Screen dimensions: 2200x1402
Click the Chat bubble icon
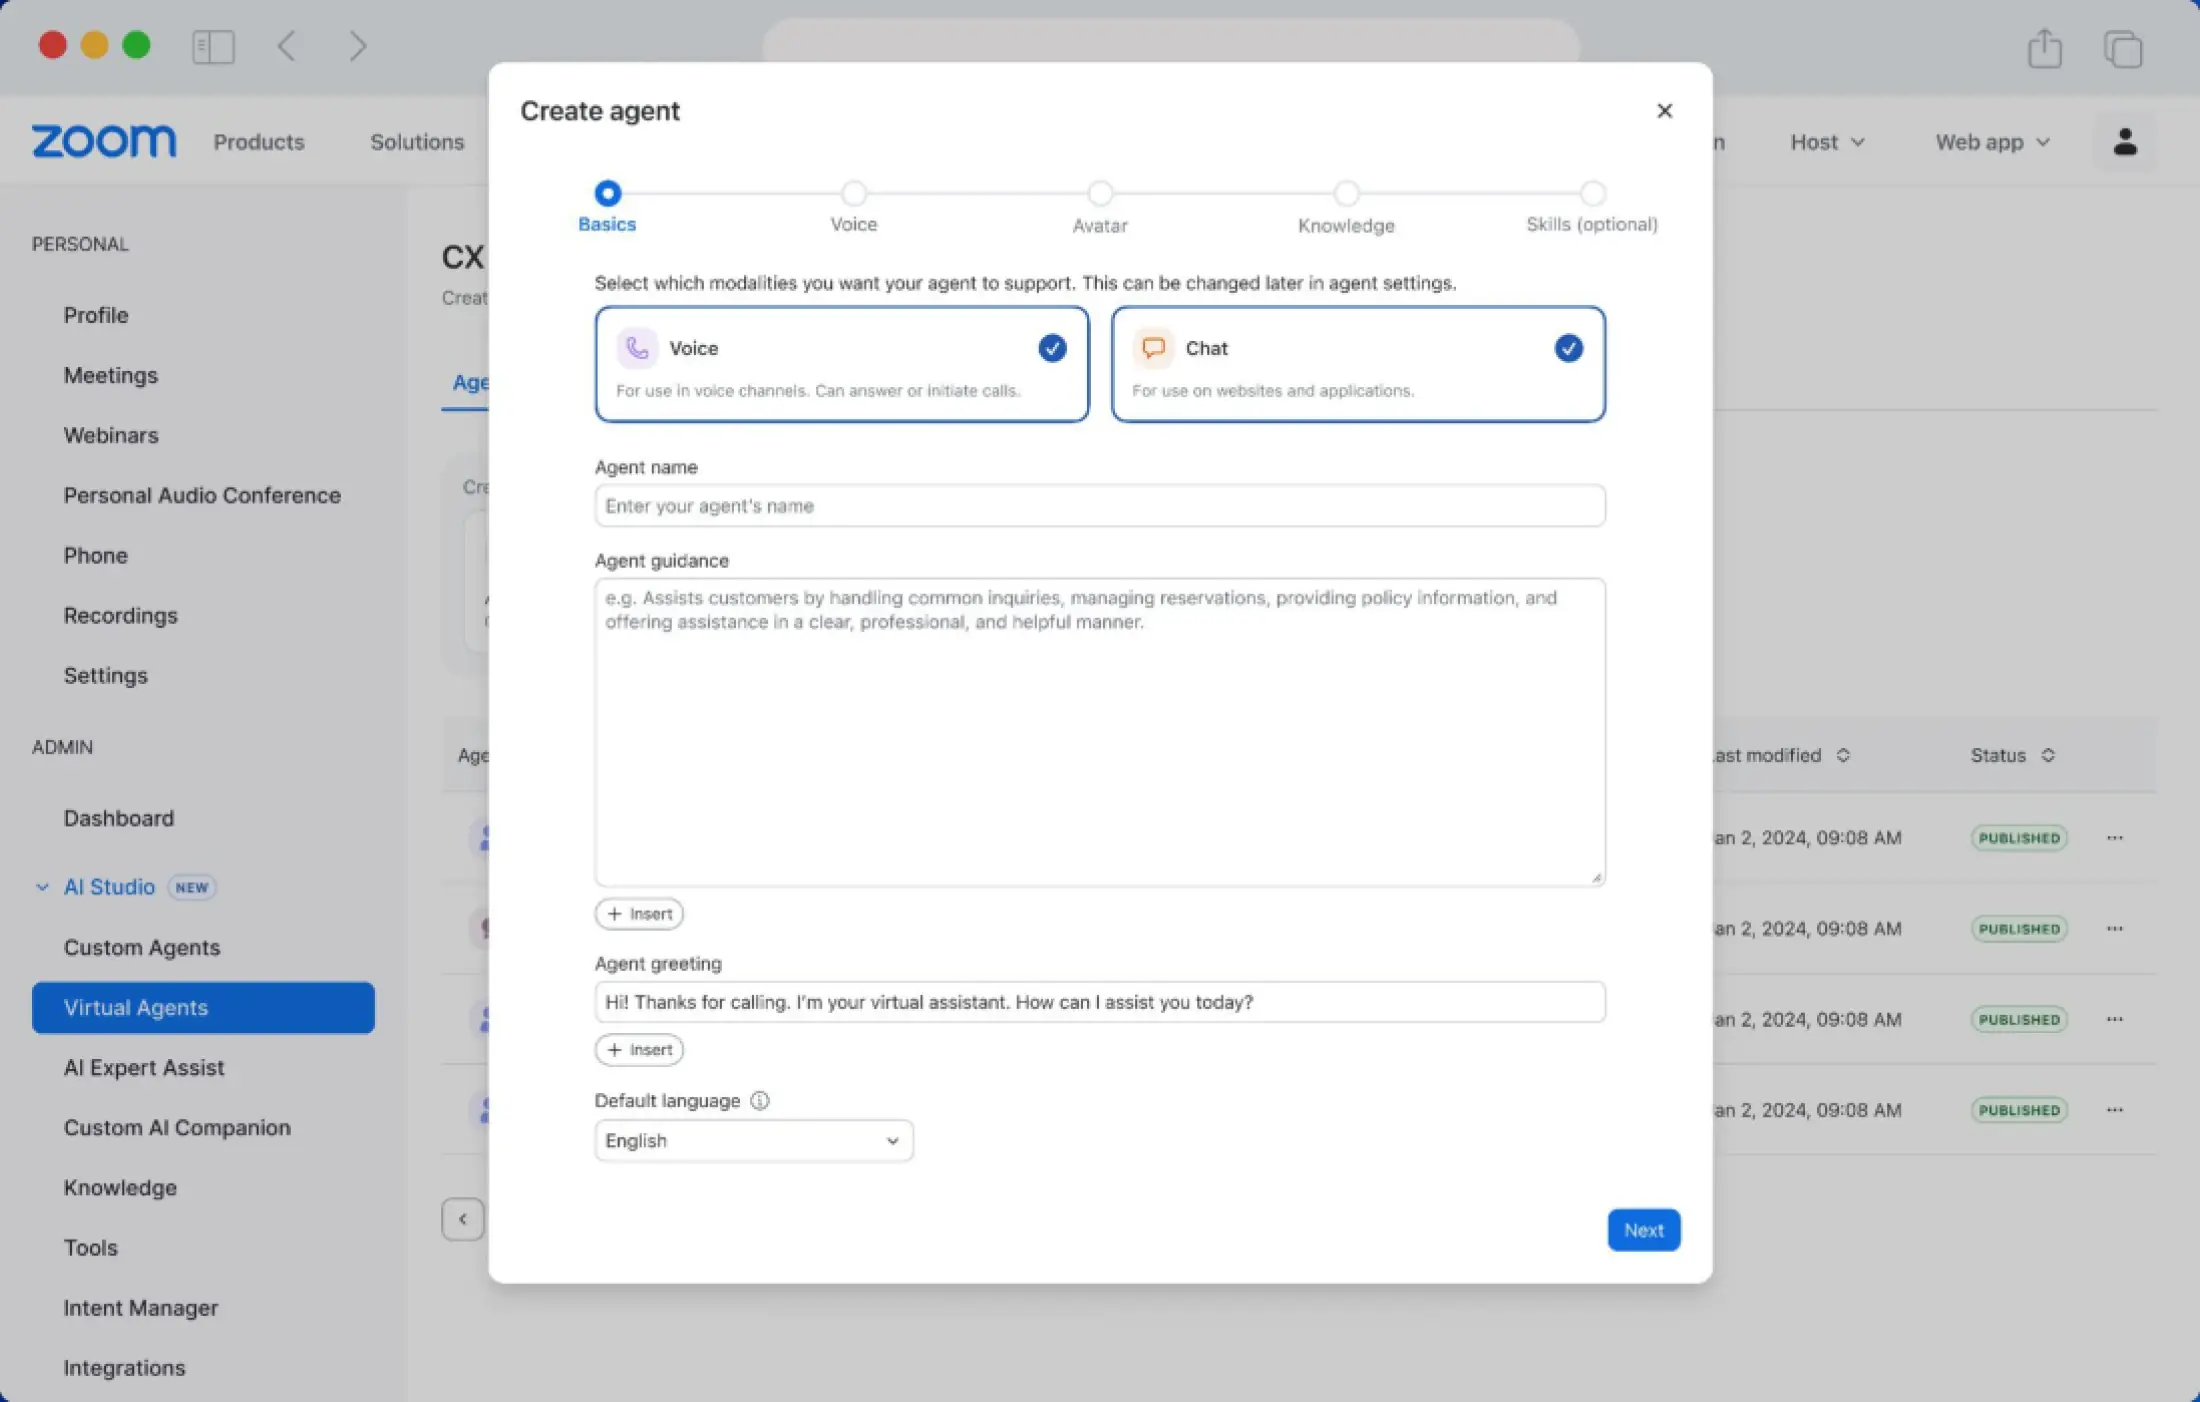pyautogui.click(x=1153, y=348)
